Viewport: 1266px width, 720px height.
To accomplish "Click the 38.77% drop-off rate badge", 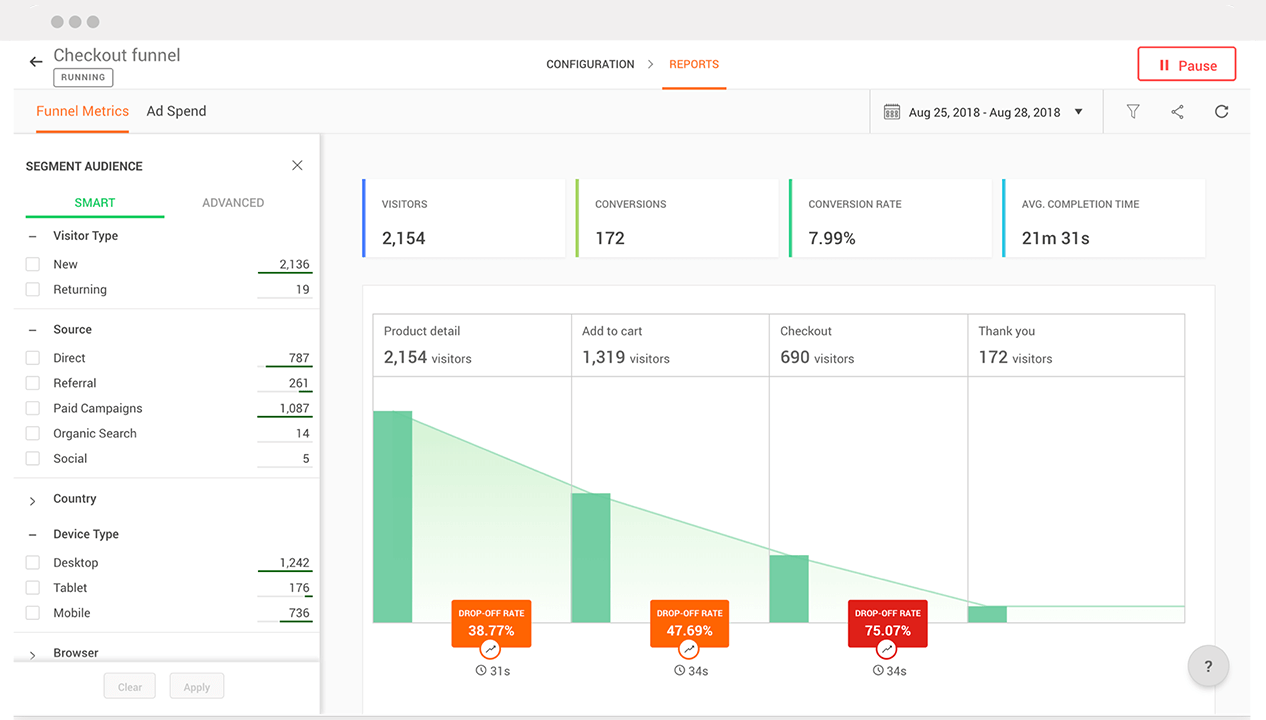I will coord(491,623).
